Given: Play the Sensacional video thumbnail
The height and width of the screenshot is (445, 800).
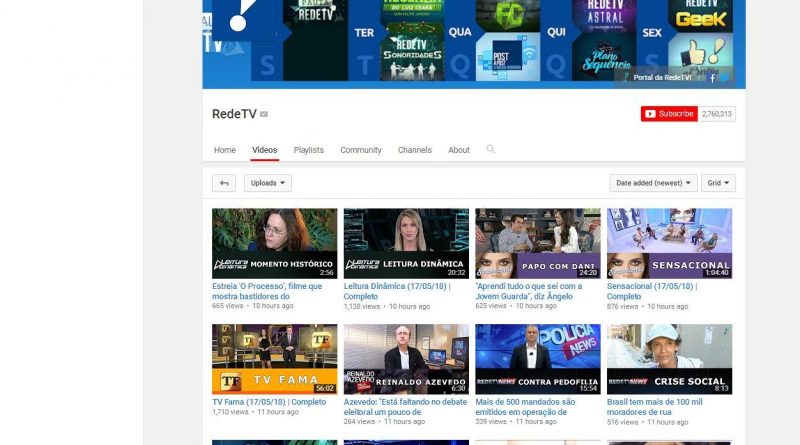Looking at the screenshot, I should point(669,243).
